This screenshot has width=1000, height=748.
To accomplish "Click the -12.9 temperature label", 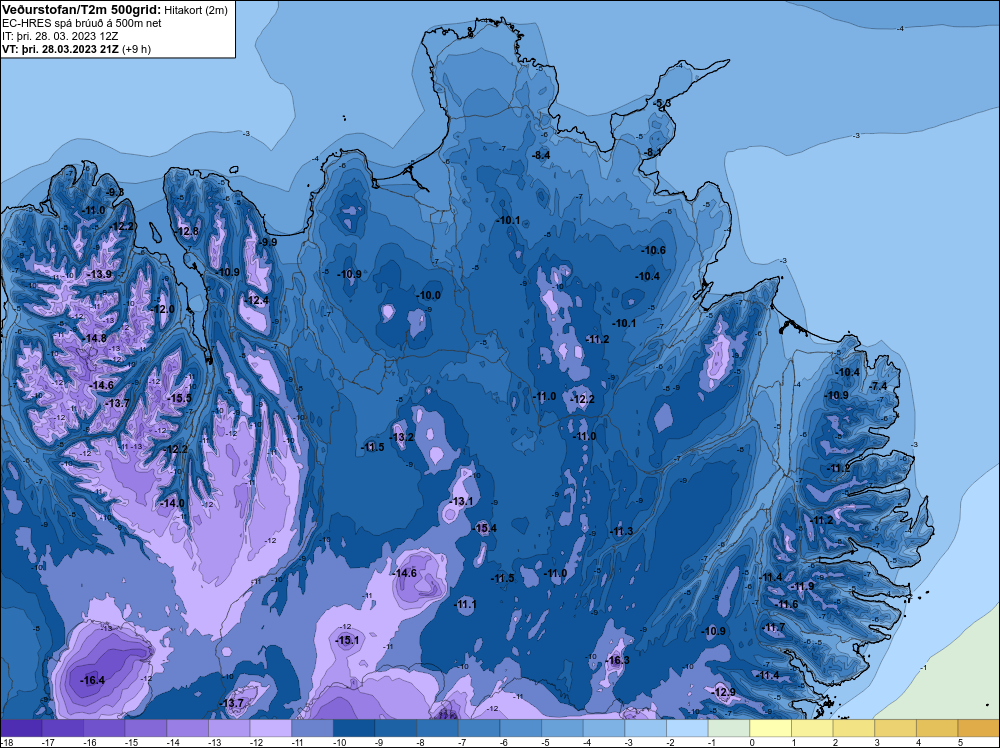I will (723, 692).
